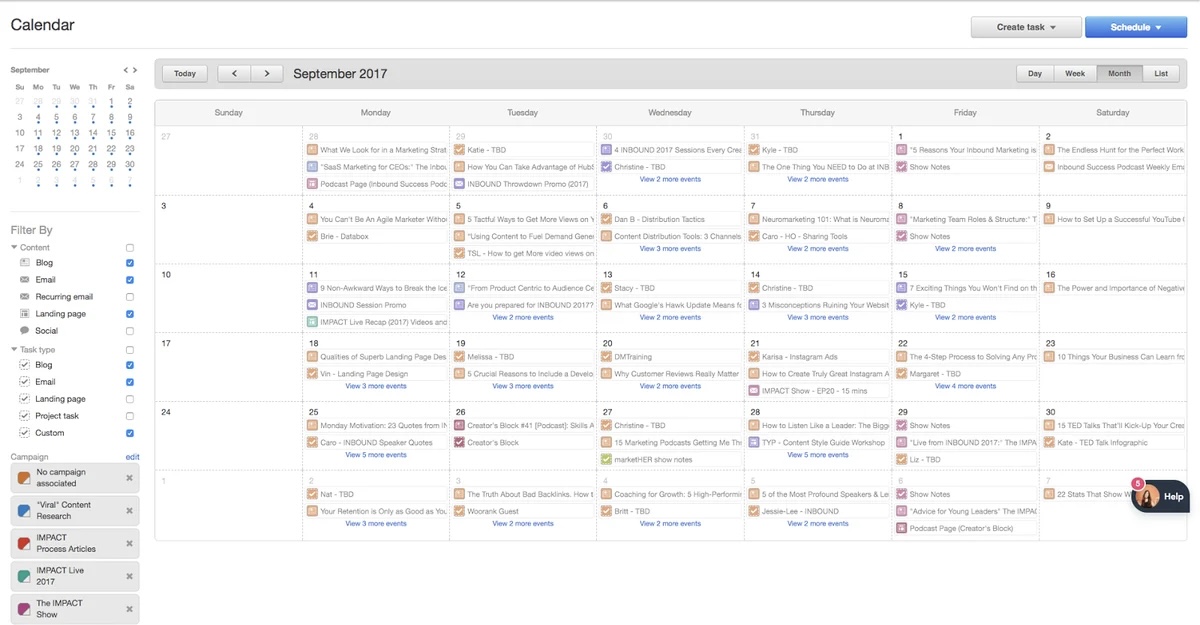1200x625 pixels.
Task: Click the task icon beside Brie - Databox
Action: (313, 236)
